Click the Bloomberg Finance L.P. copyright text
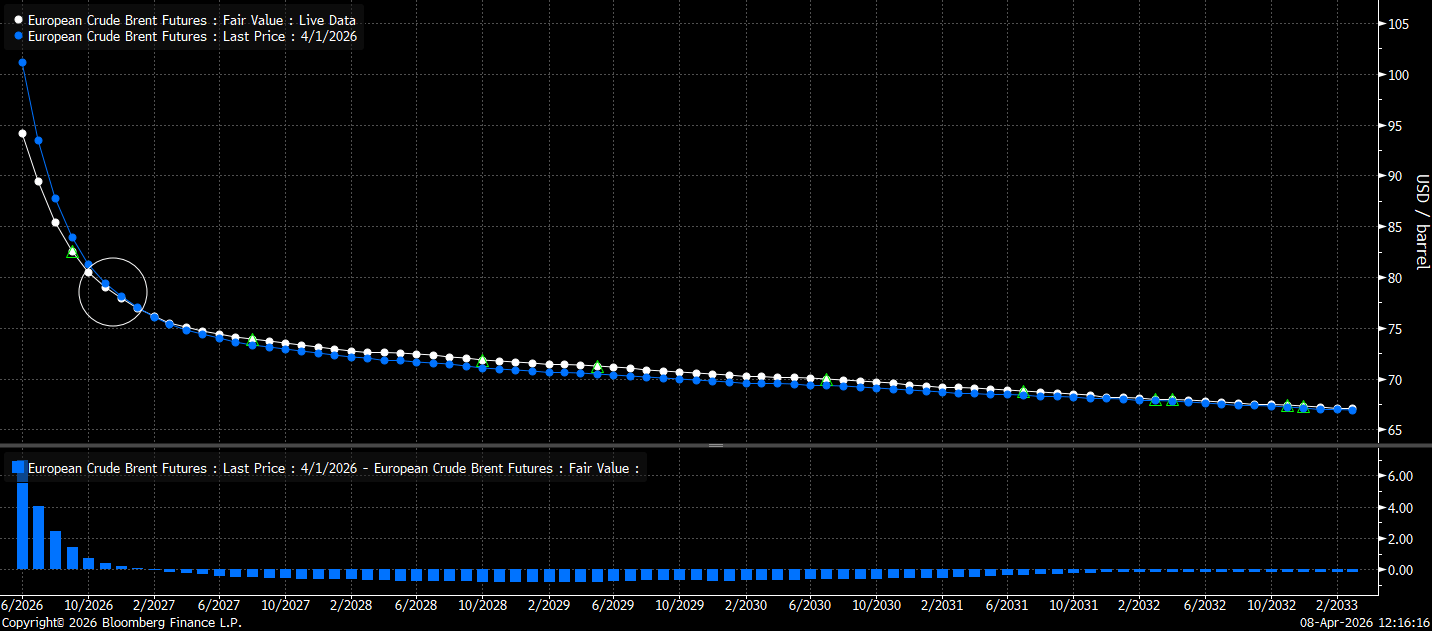Viewport: 1432px width, 631px height. click(120, 623)
